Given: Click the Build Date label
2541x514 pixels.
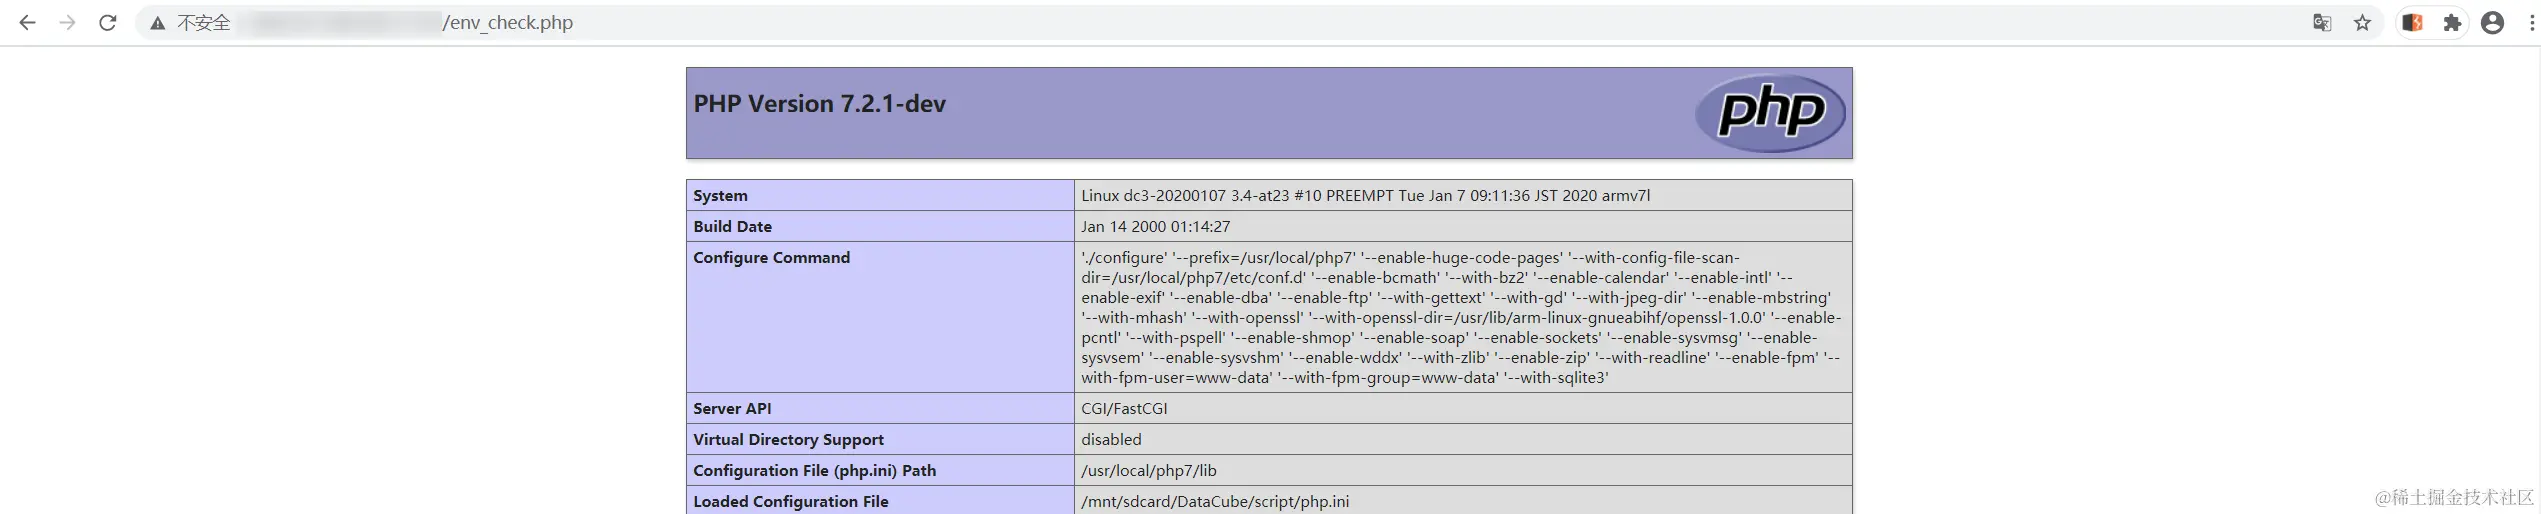Looking at the screenshot, I should coord(732,227).
